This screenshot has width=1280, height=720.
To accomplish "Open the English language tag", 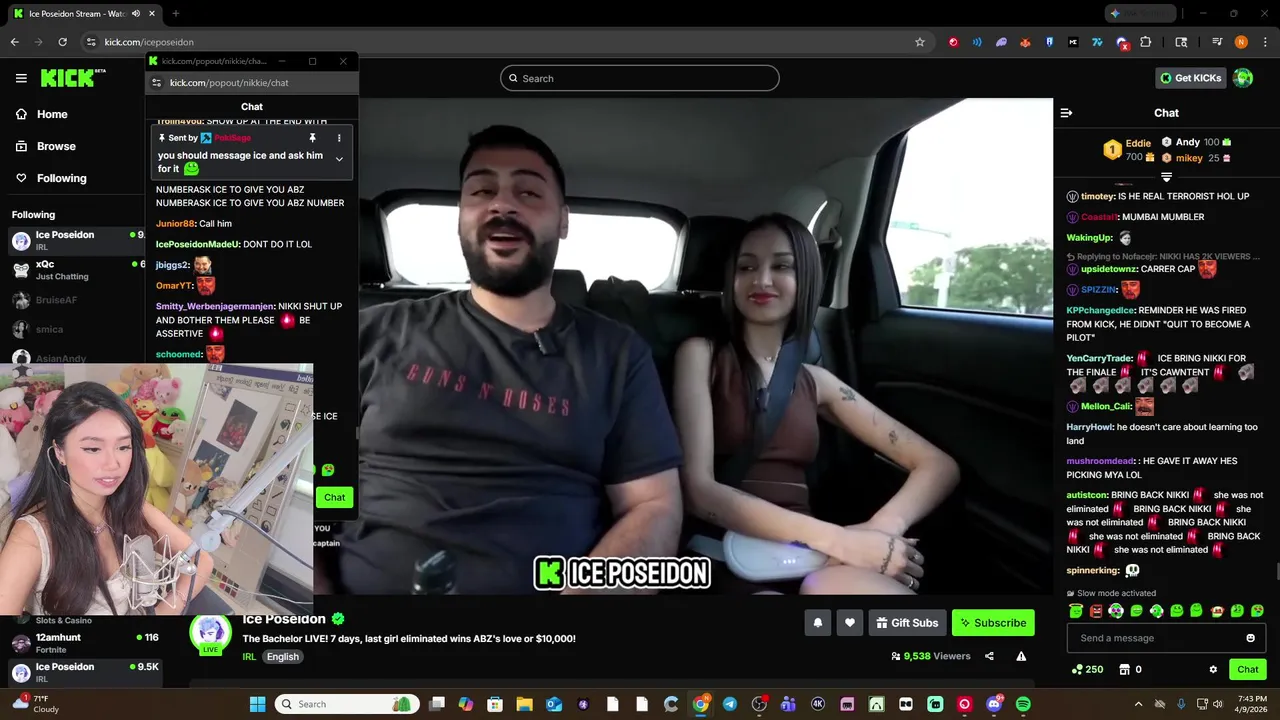I will click(282, 657).
